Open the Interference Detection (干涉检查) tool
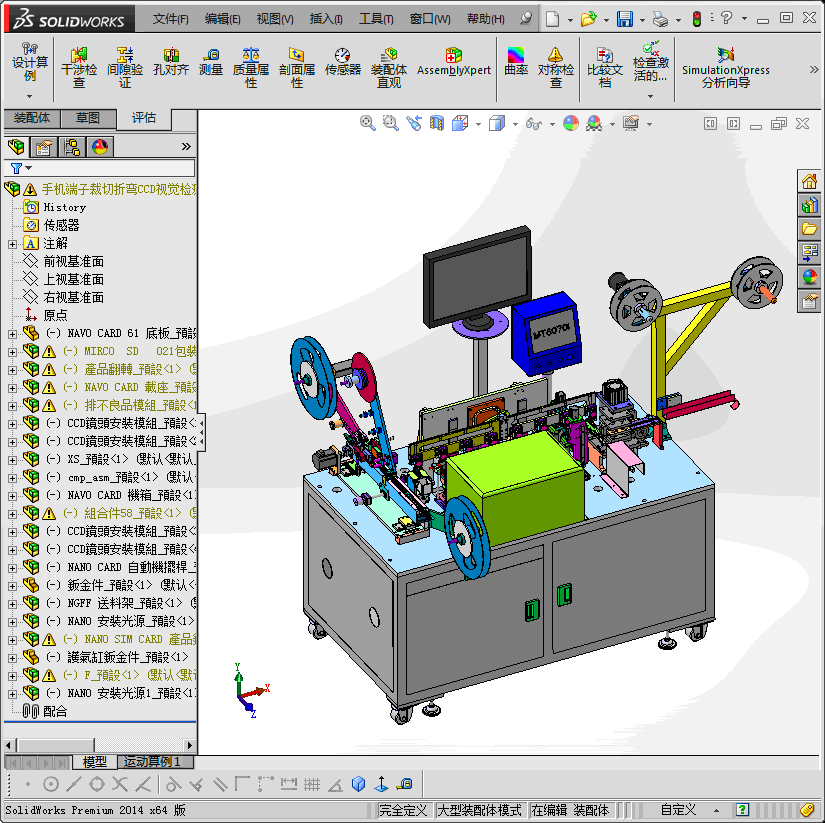Screen dimensions: 825x823 pos(79,67)
